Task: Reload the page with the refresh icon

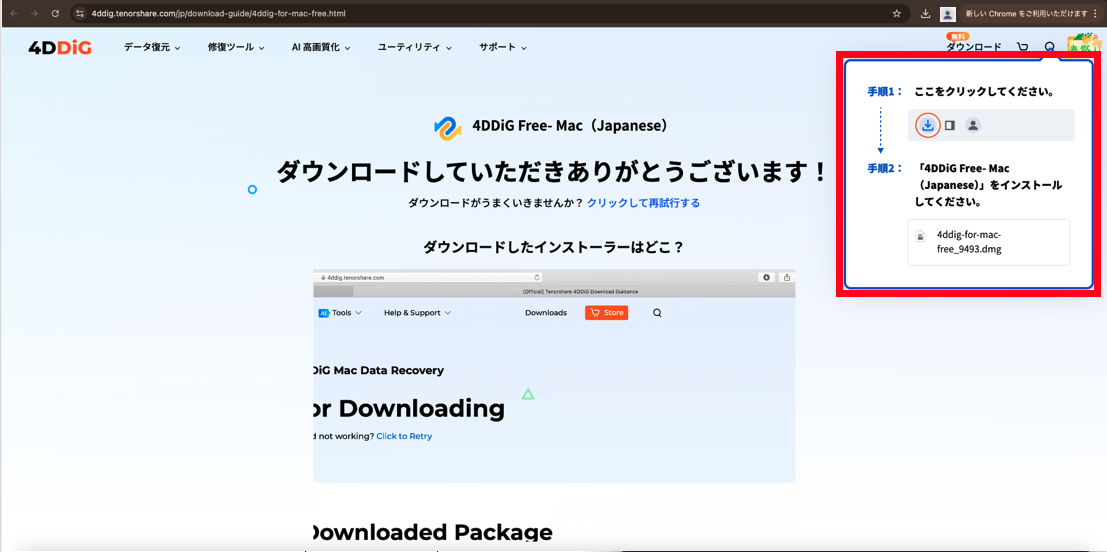Action: [x=55, y=13]
